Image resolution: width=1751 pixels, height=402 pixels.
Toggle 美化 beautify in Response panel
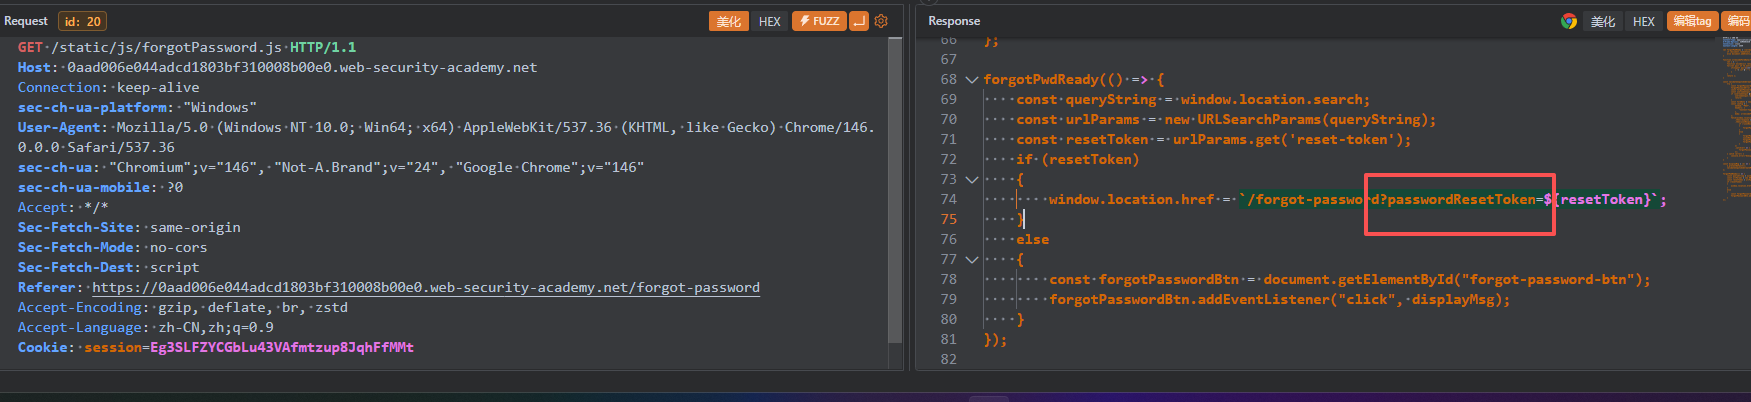point(1603,21)
